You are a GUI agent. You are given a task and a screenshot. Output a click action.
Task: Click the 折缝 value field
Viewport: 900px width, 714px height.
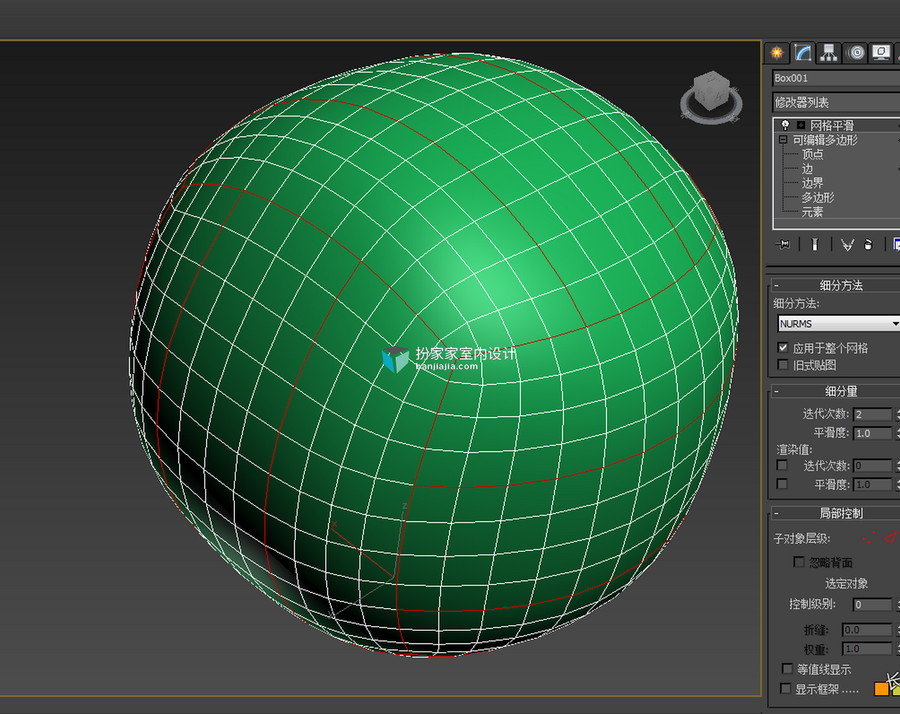tap(867, 630)
